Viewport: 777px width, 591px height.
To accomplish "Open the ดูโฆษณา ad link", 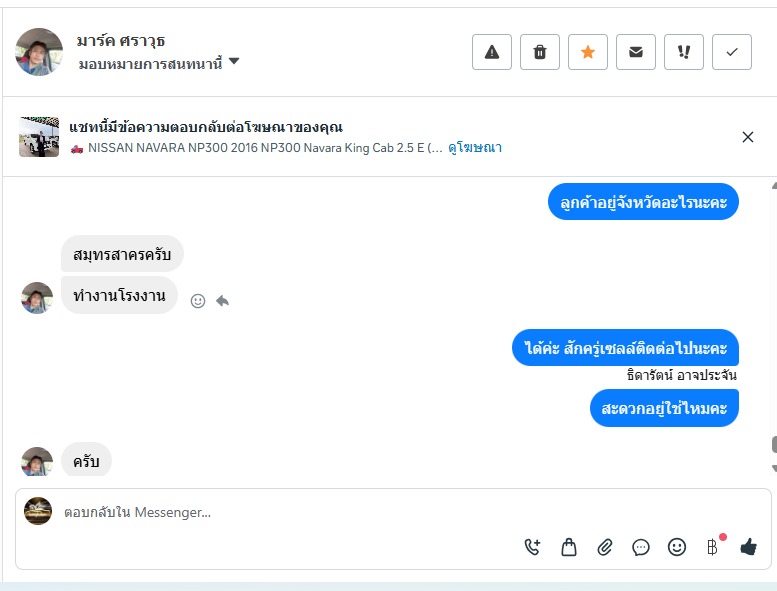I will pos(475,148).
